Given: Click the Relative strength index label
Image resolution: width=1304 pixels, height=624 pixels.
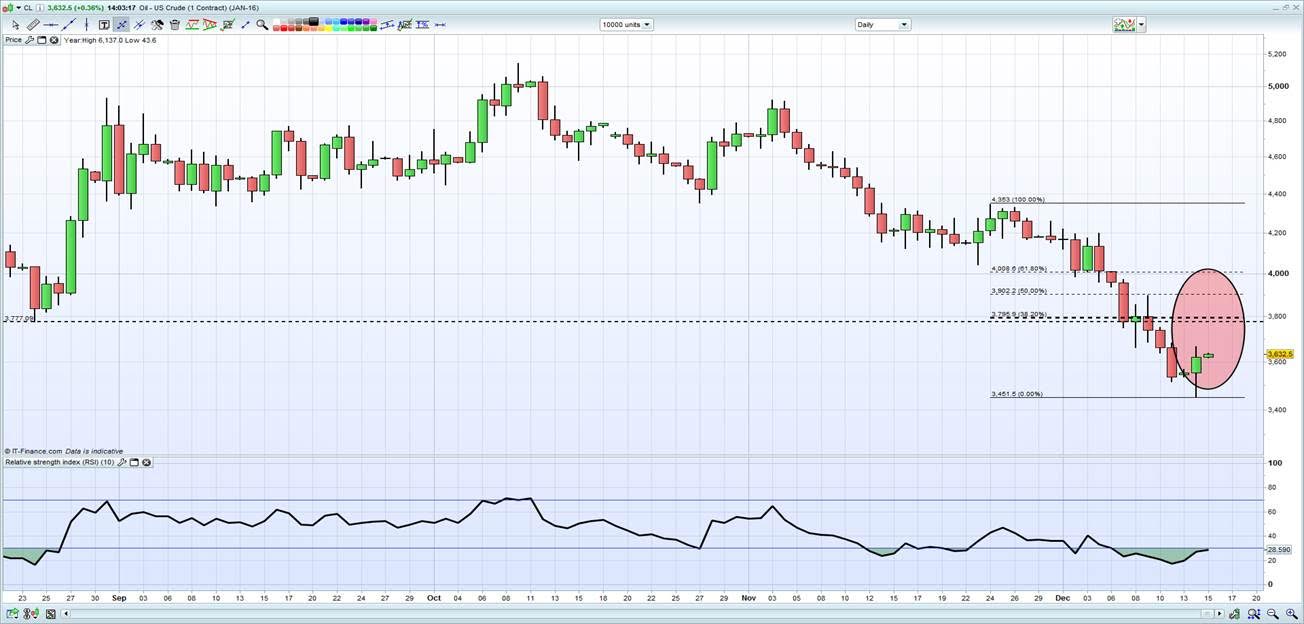Looking at the screenshot, I should point(58,462).
